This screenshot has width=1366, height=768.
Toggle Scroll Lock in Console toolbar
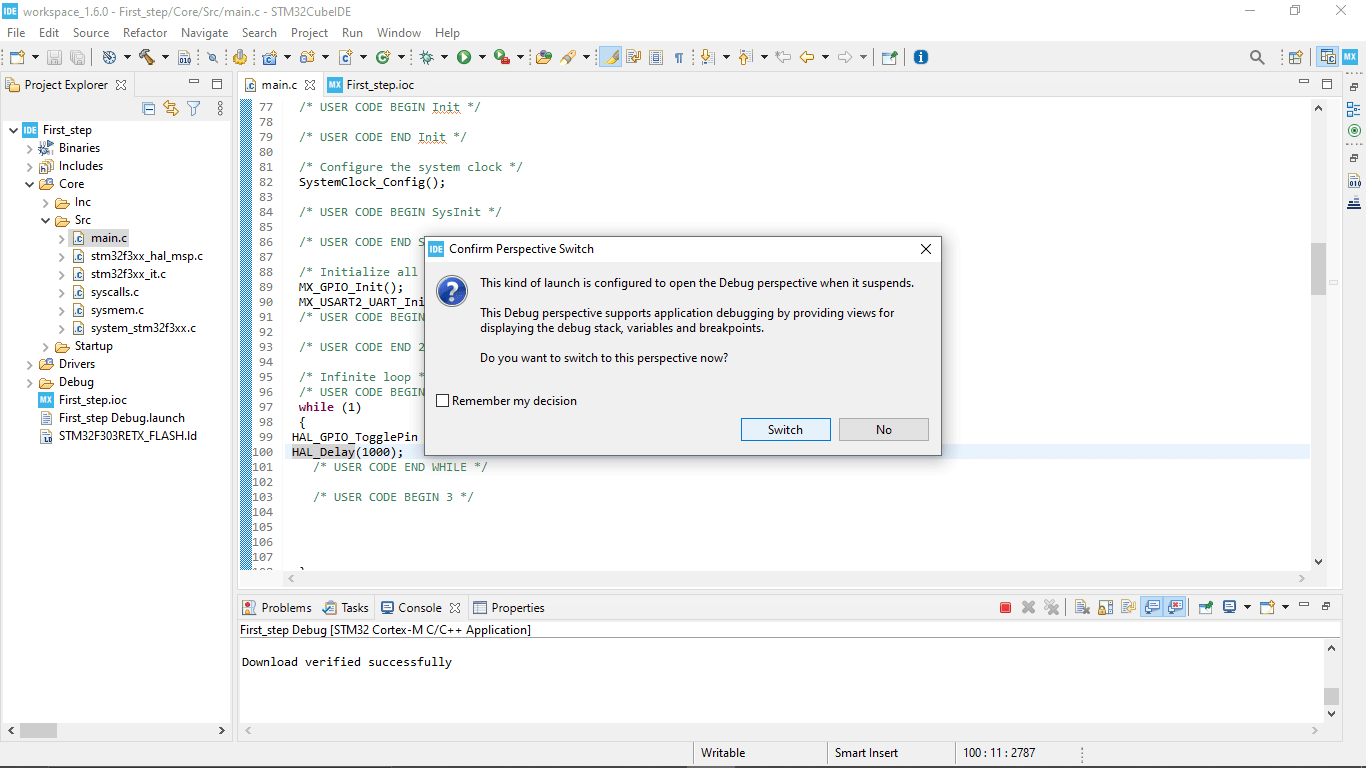click(x=1105, y=607)
